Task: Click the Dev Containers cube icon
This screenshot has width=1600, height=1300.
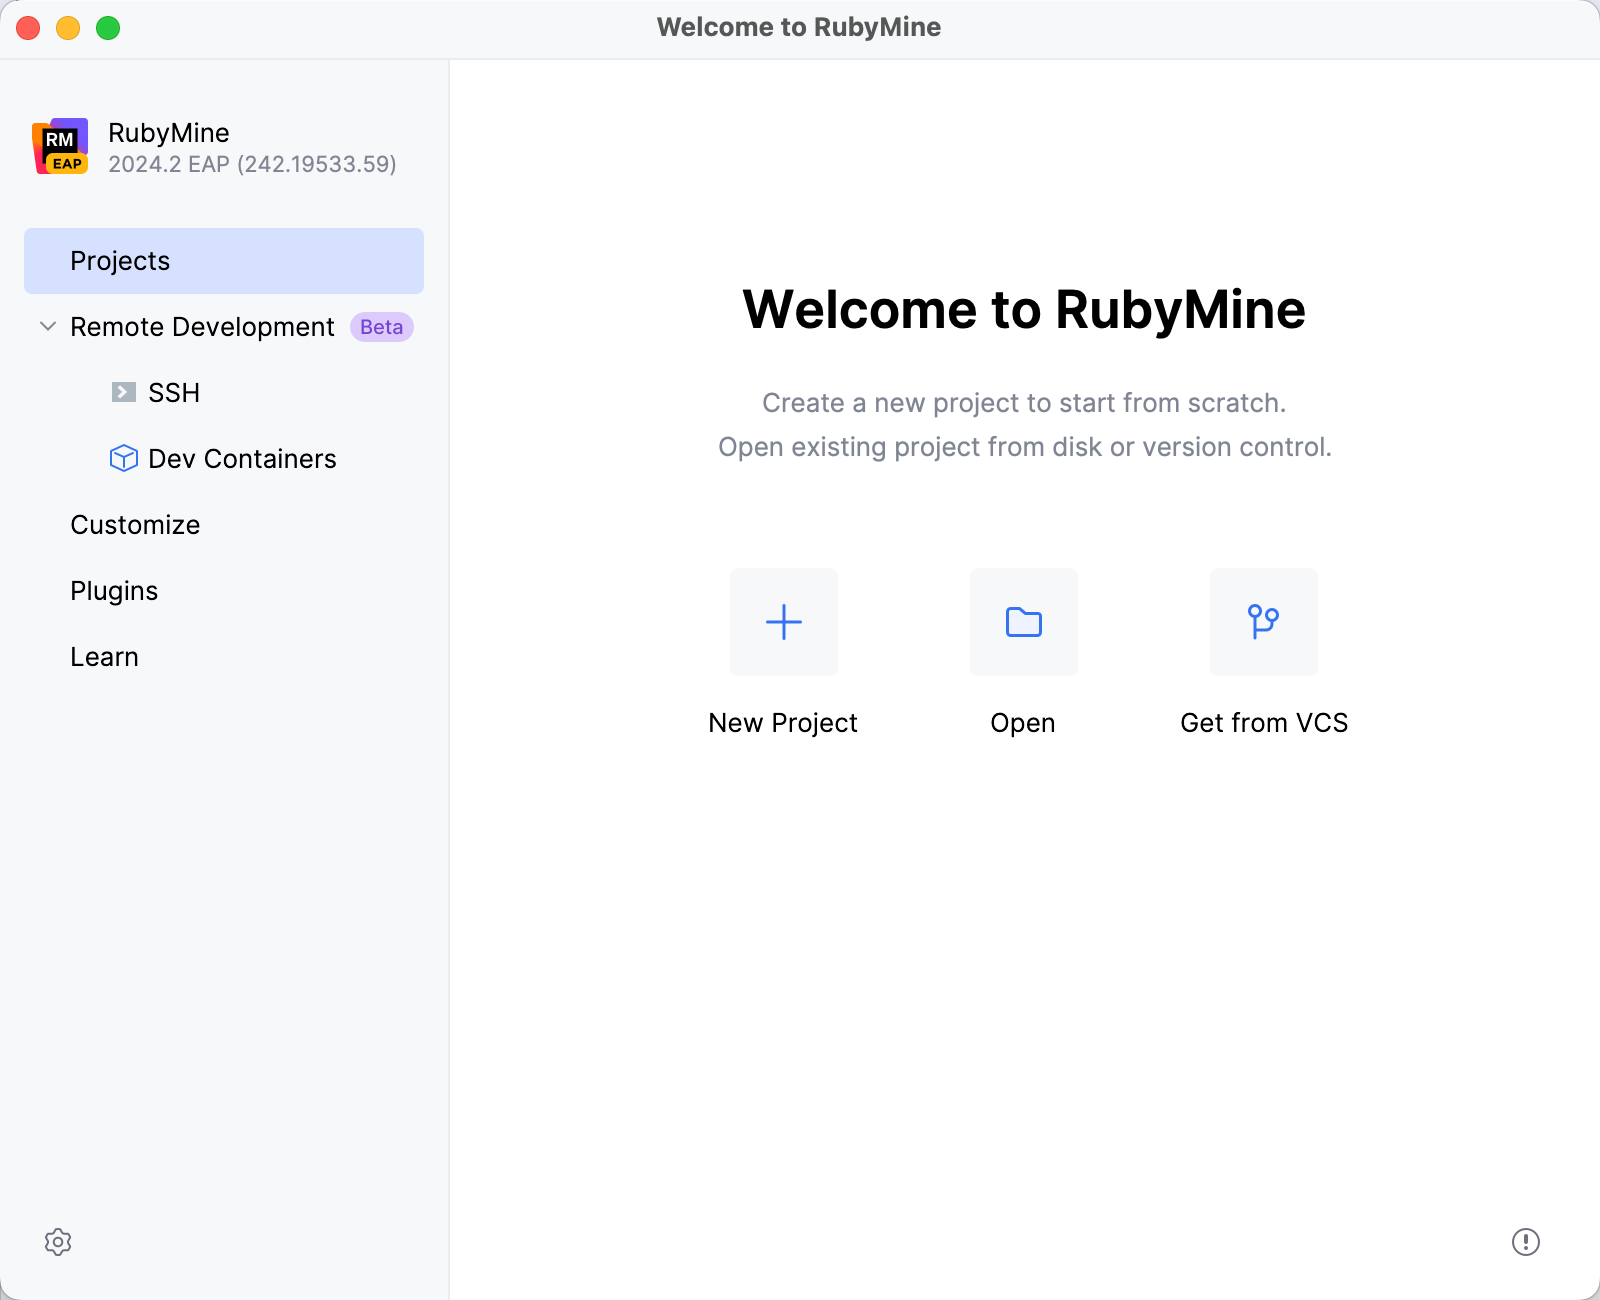Action: [x=123, y=458]
